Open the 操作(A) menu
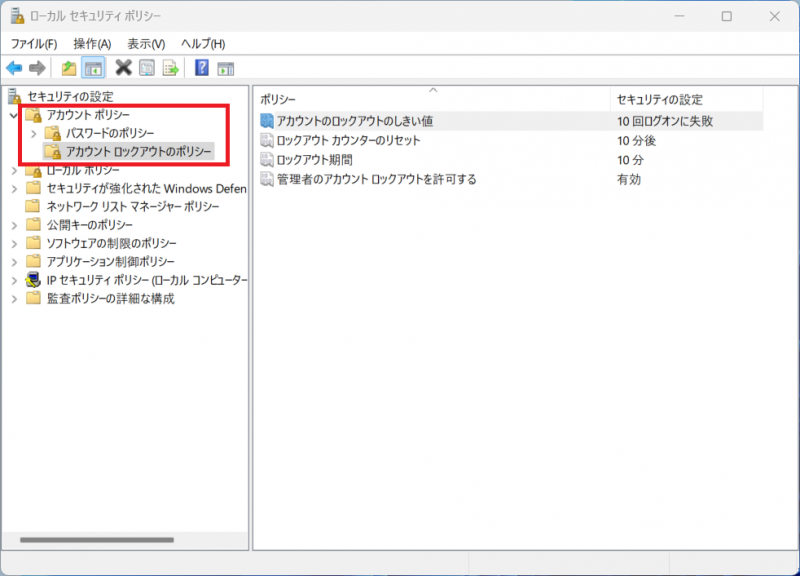Viewport: 800px width, 576px height. [x=92, y=44]
